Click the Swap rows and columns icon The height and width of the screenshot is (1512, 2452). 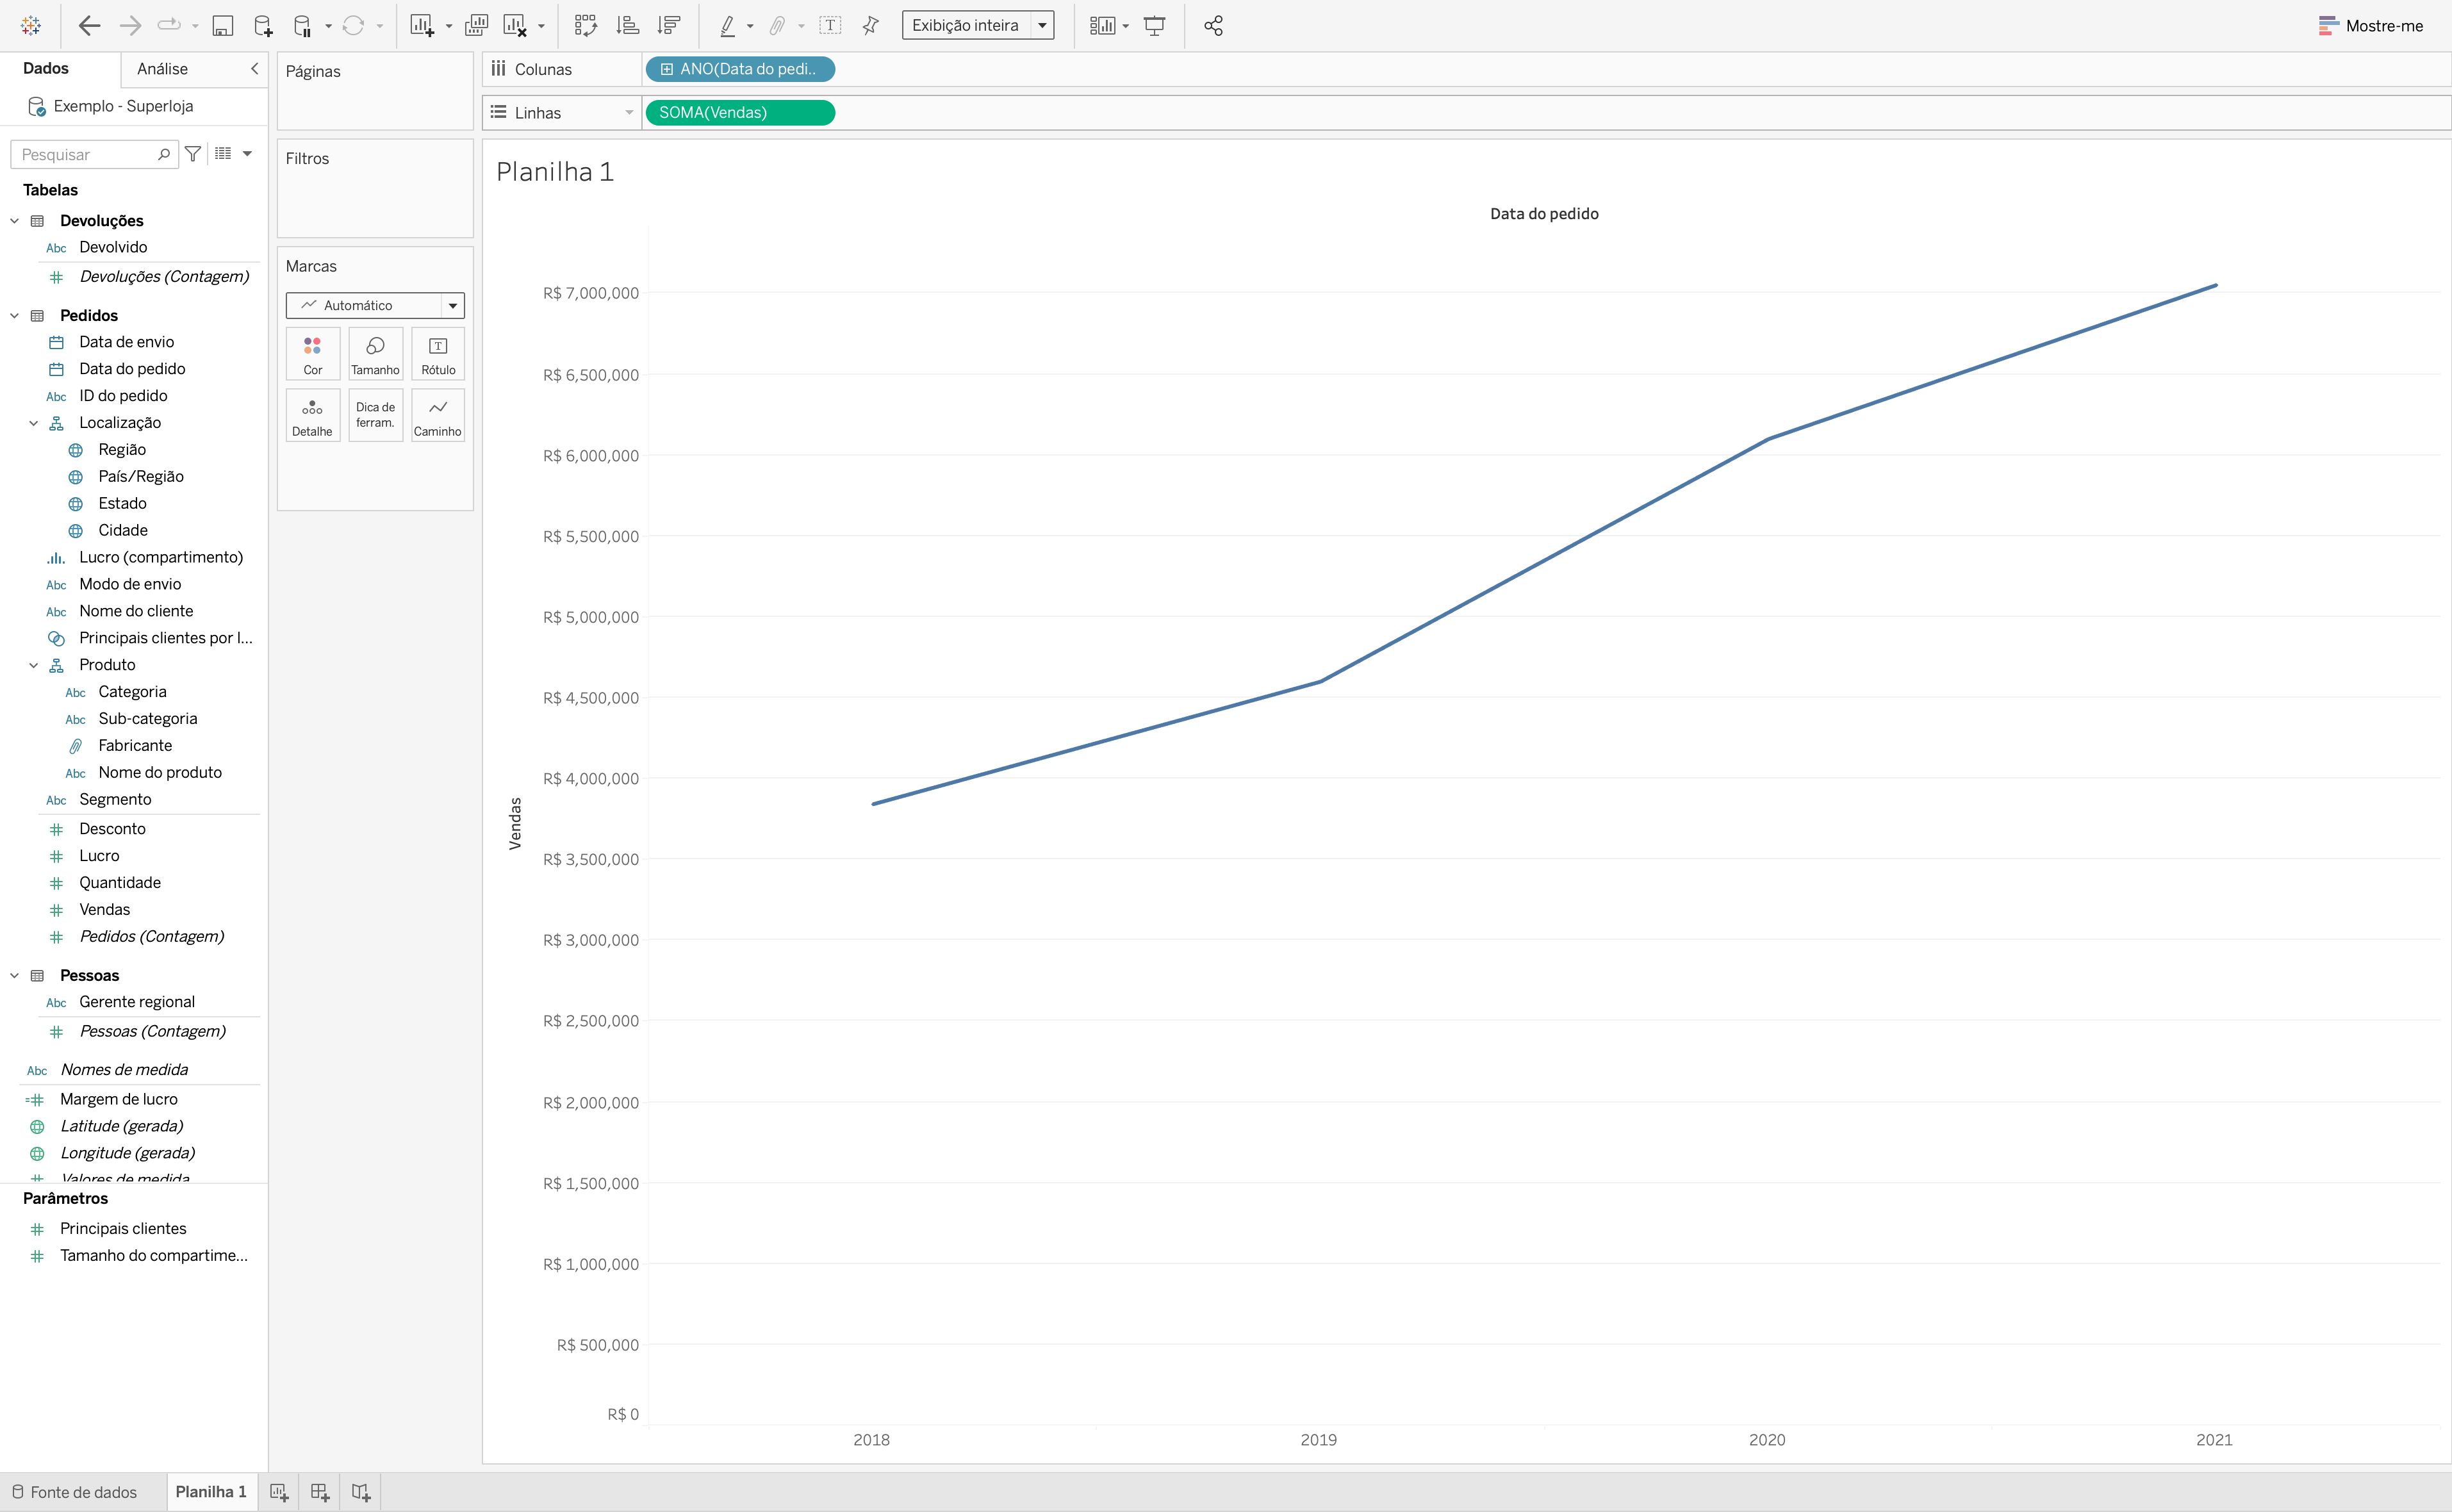point(586,26)
